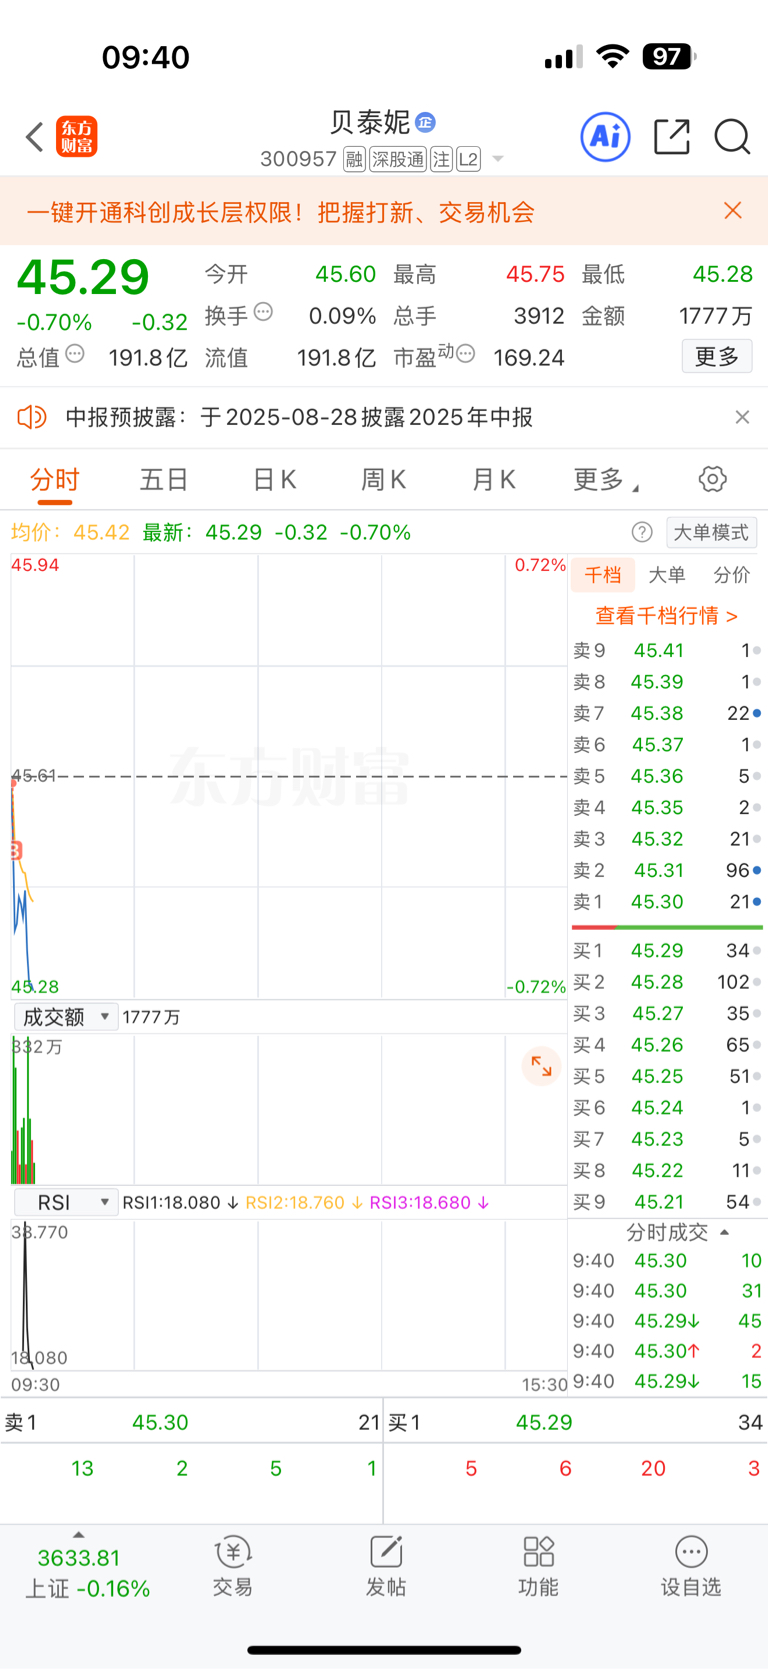The image size is (768, 1669).
Task: Open 查看千档行情 link
Action: [666, 616]
